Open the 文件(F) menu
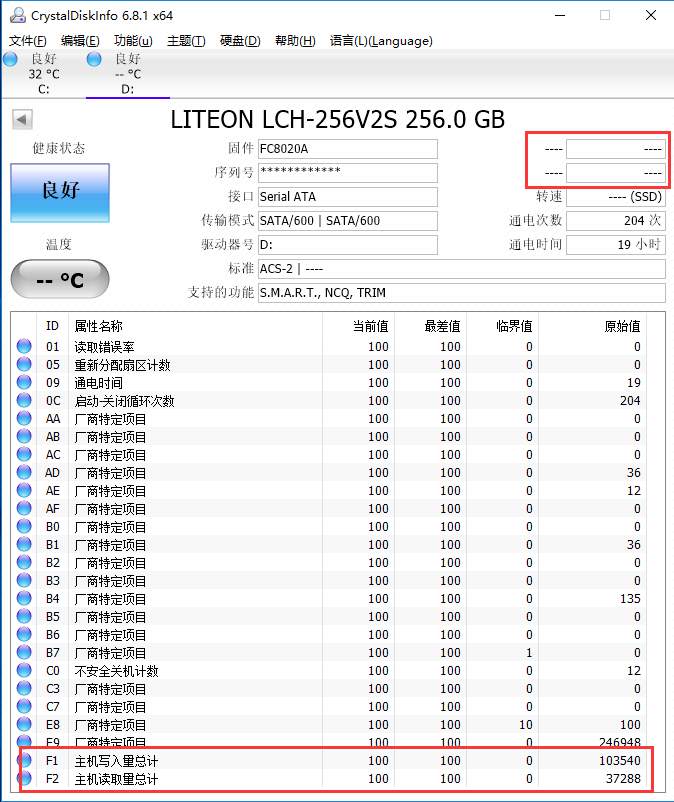The image size is (674, 802). (x=28, y=41)
